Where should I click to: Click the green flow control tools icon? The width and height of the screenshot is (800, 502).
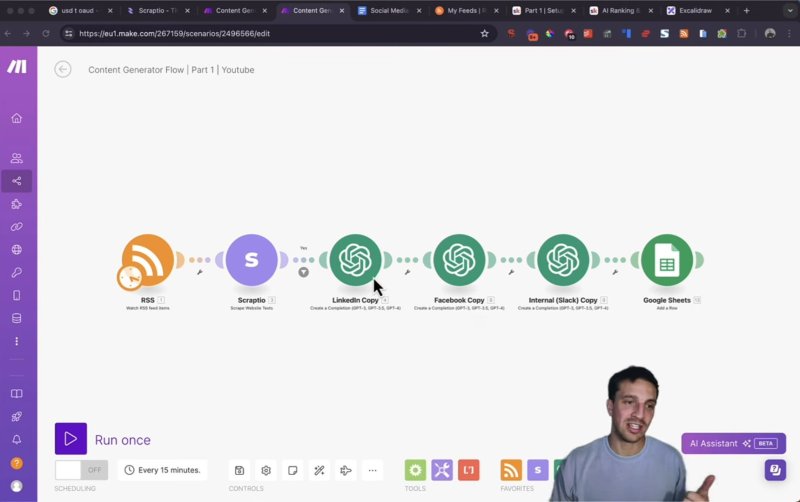415,470
